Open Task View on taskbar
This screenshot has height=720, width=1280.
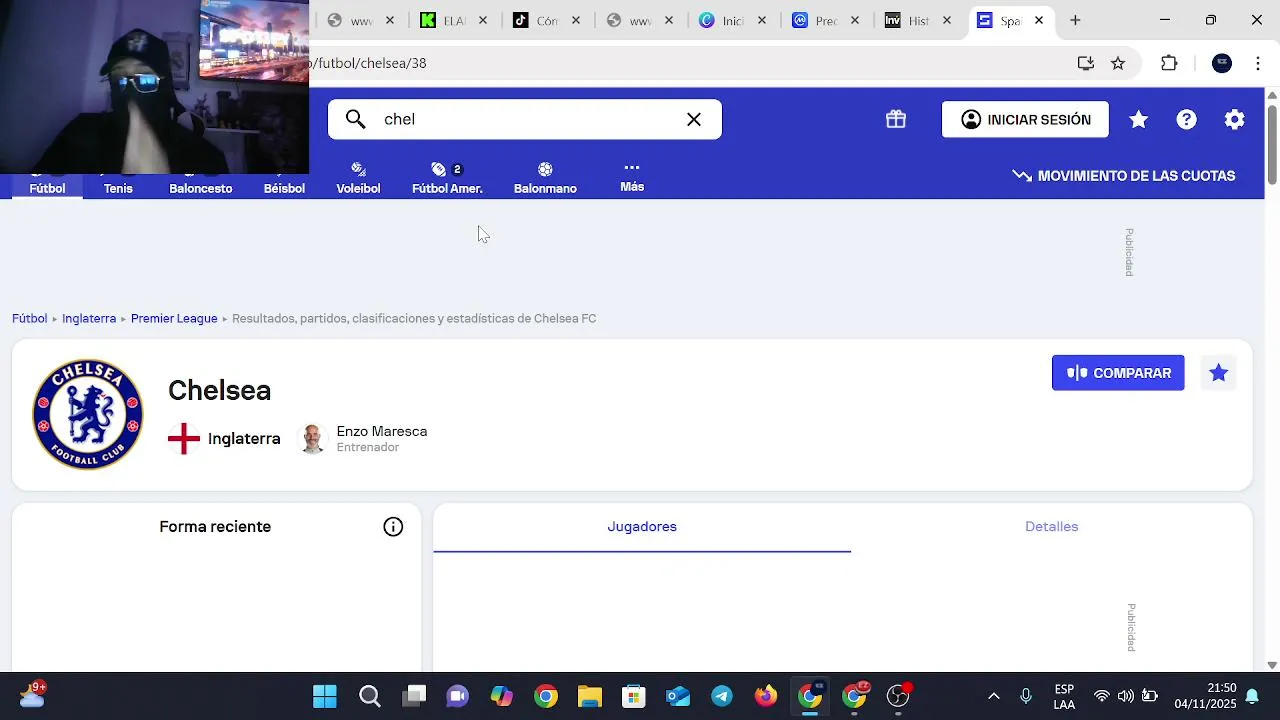414,696
